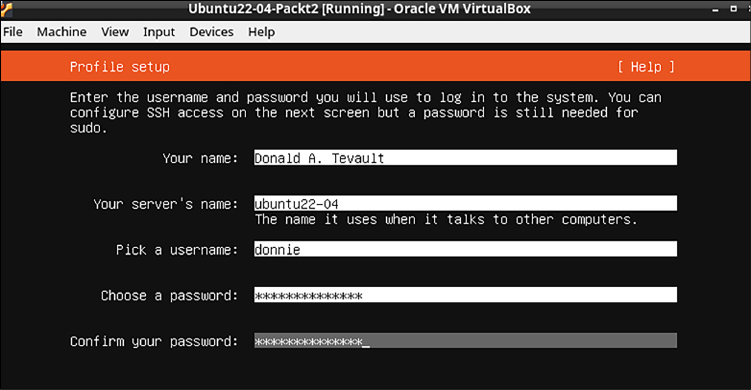Click the 'Confirm your password:' label
This screenshot has width=751, height=390.
pyautogui.click(x=154, y=341)
